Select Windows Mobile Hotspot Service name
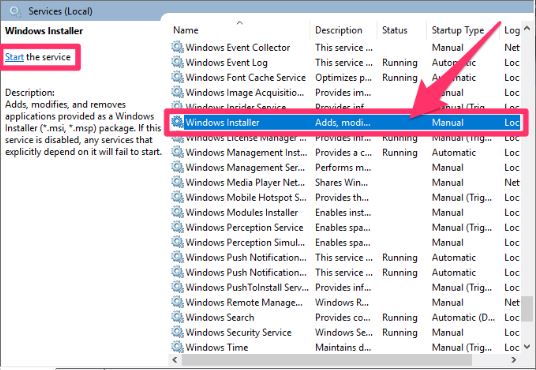 [246, 198]
